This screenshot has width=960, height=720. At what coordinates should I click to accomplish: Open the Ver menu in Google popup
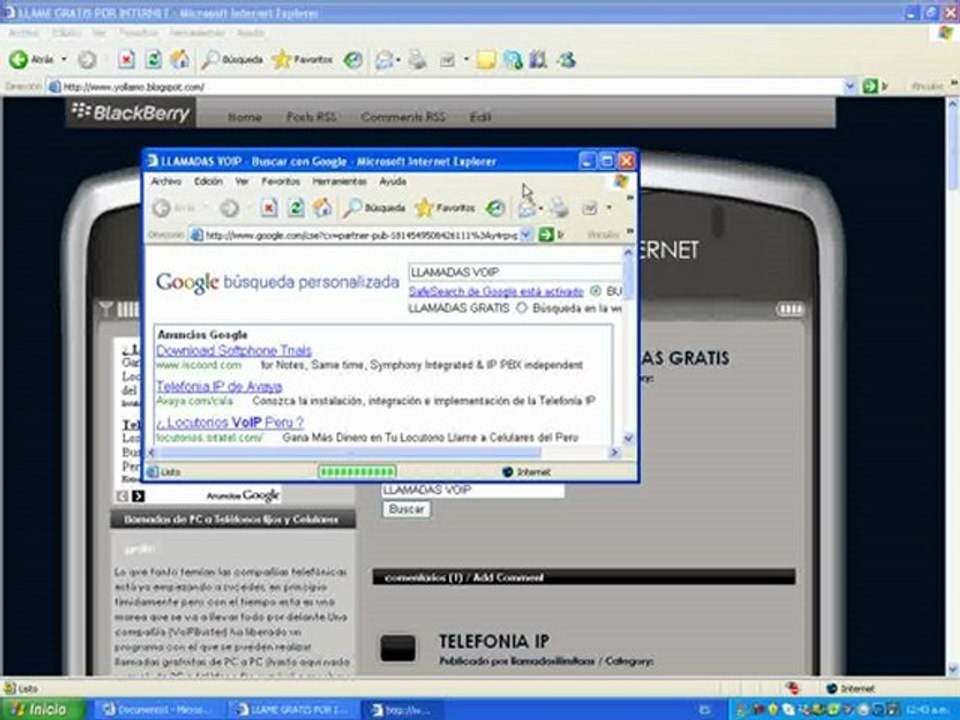click(242, 181)
